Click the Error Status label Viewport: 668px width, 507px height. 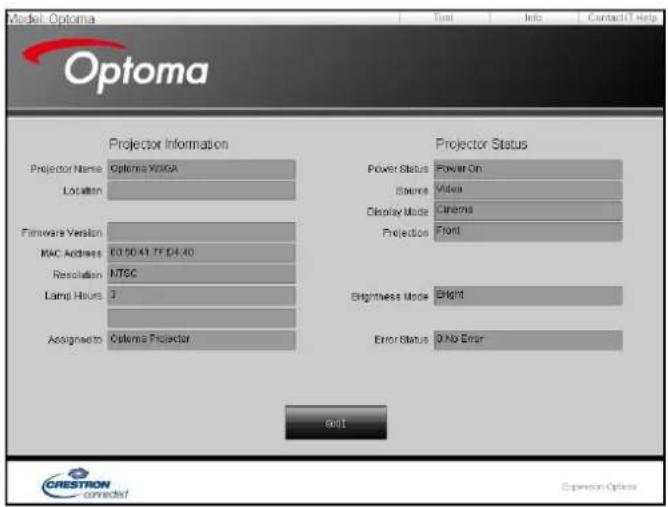(x=401, y=340)
